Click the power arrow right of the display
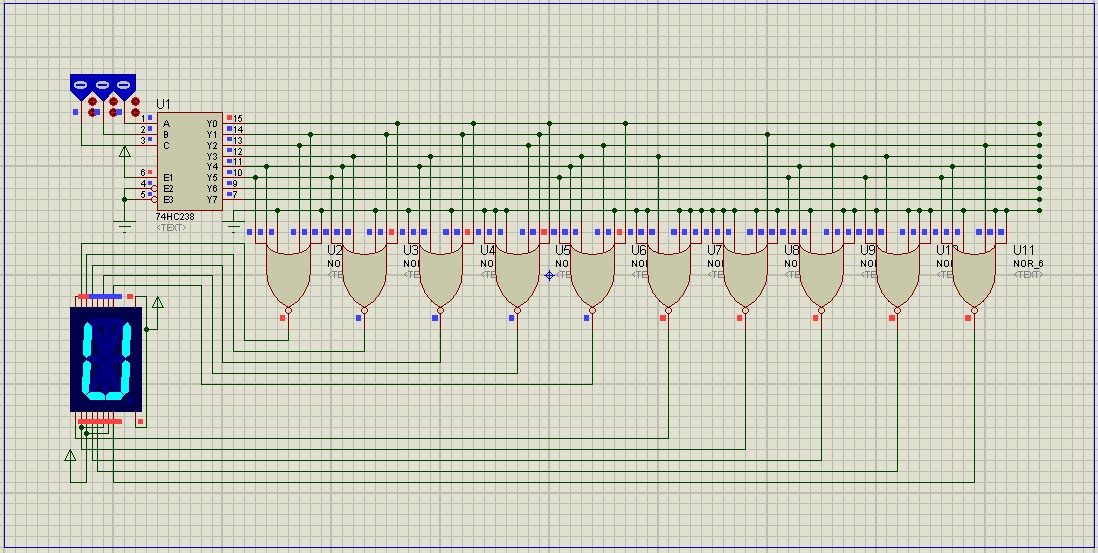Screen dimensions: 1098x553 pos(157,302)
